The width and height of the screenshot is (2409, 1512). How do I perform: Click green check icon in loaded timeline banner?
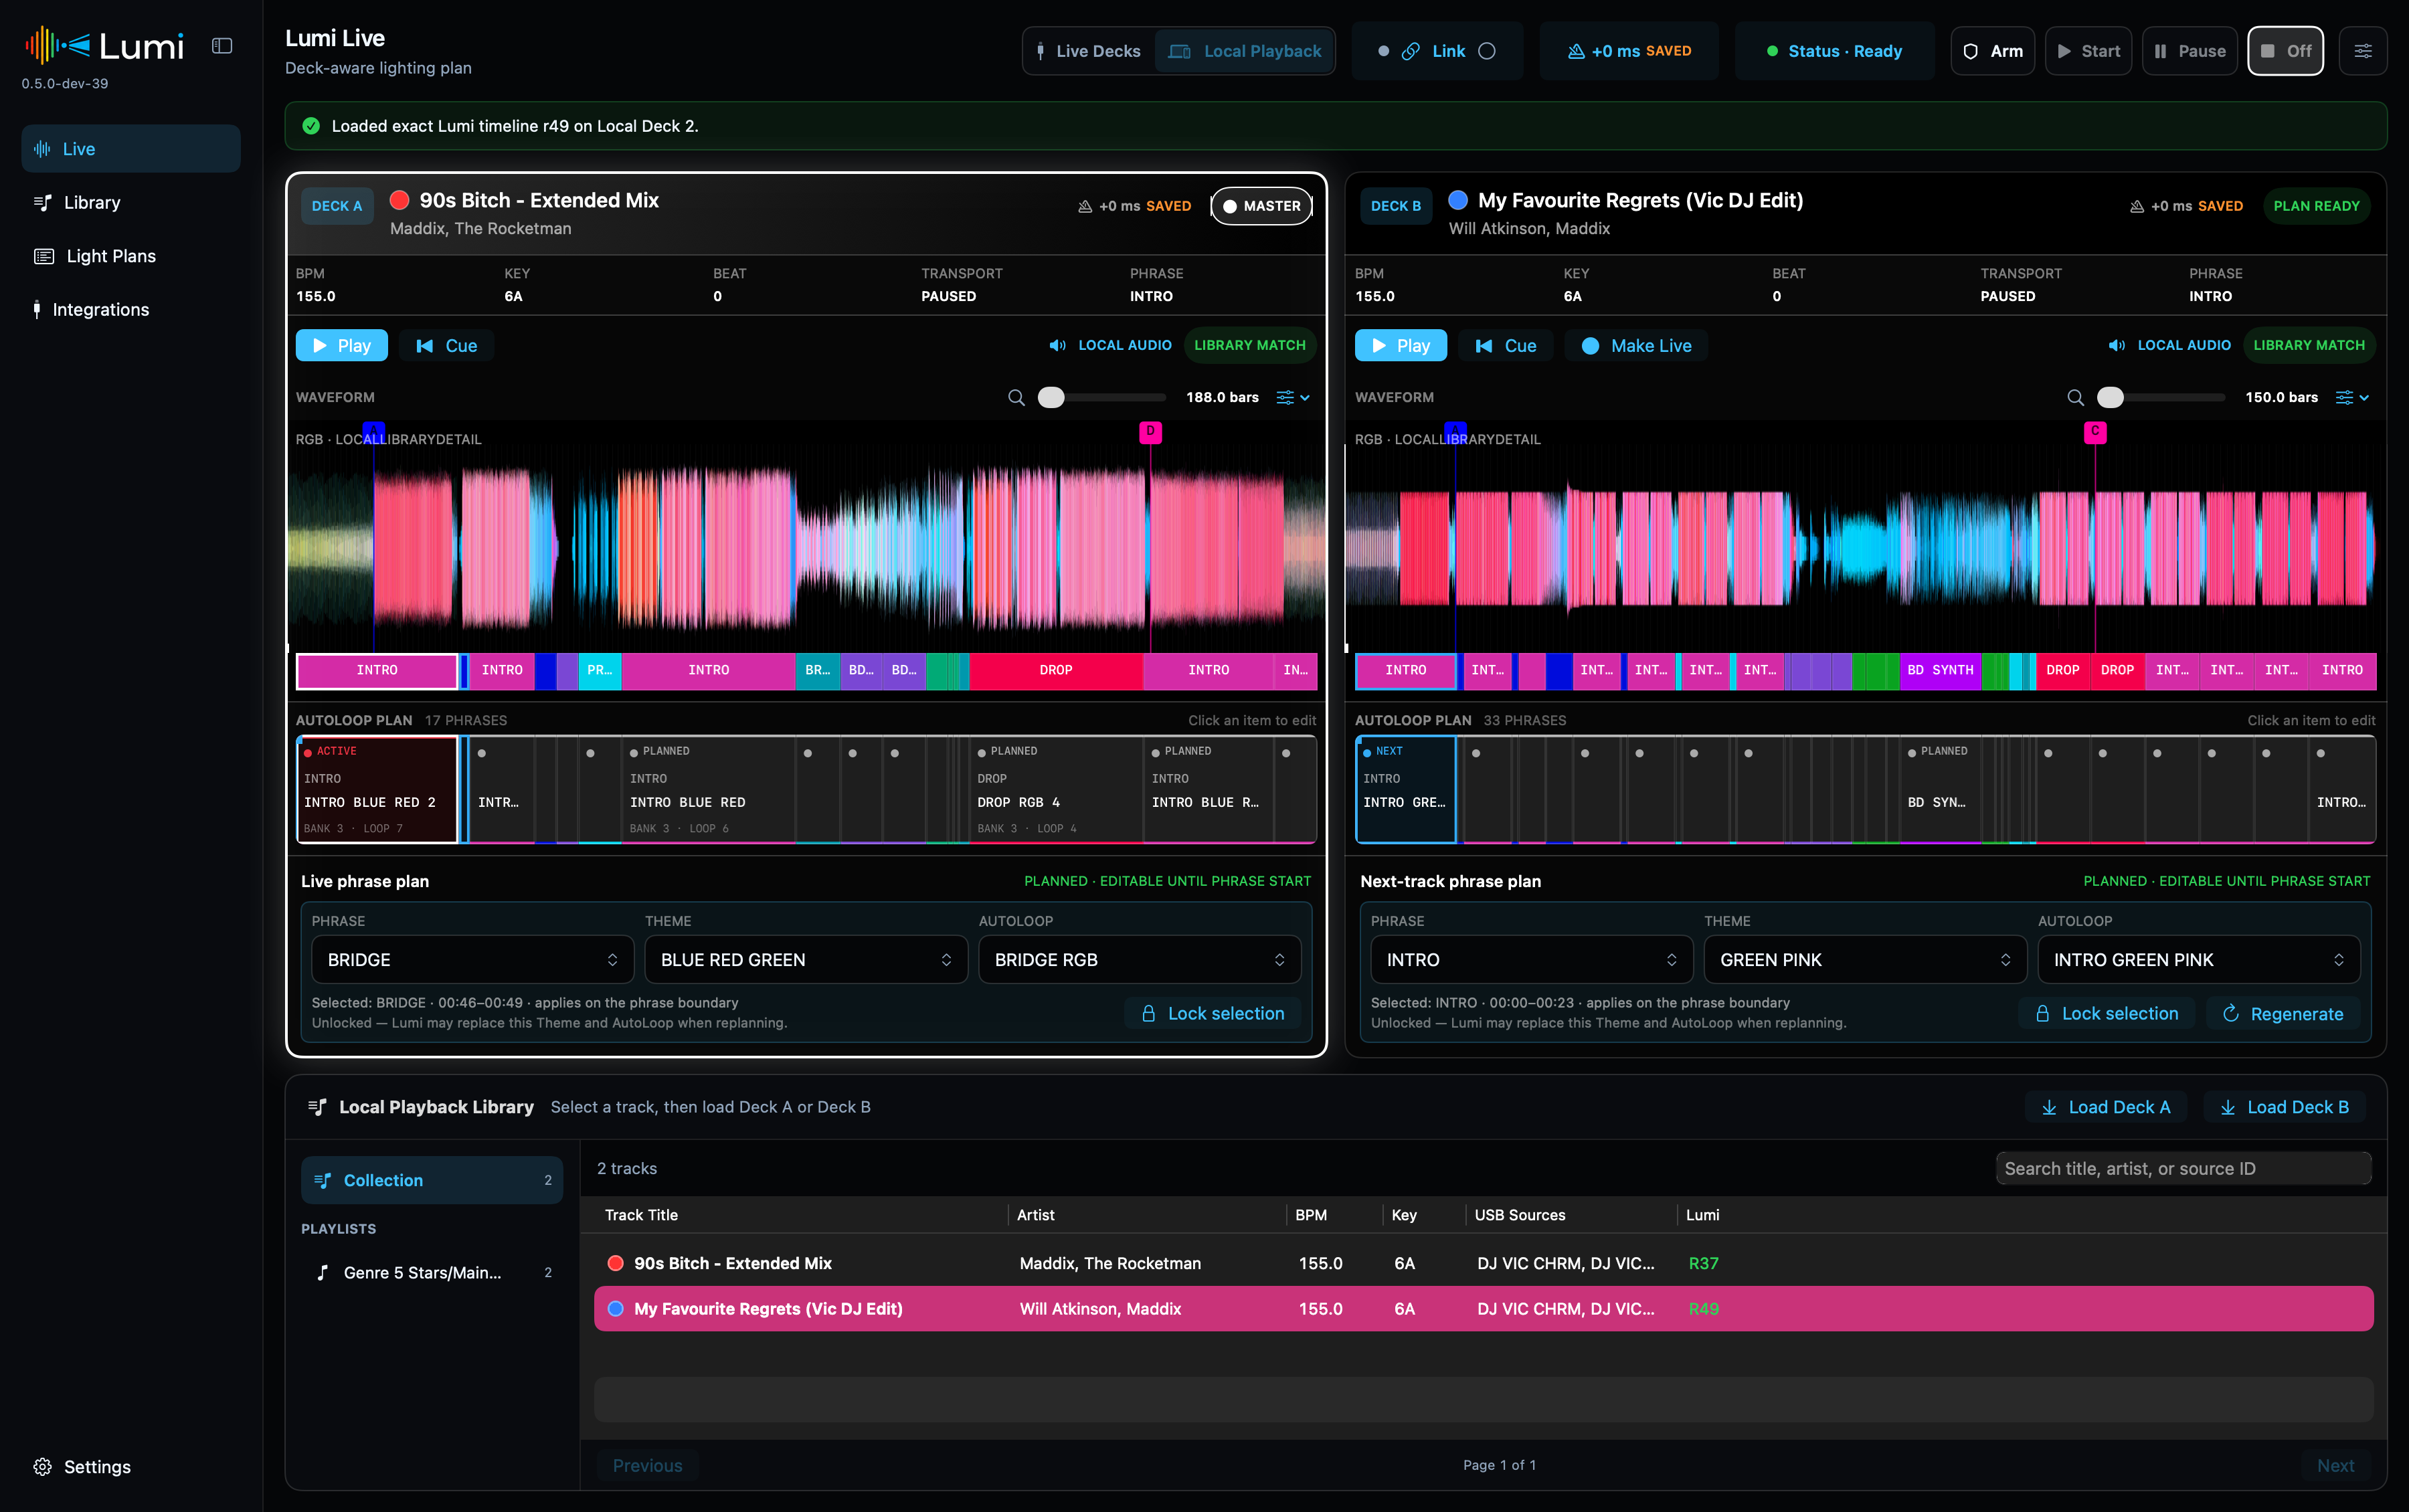pos(311,126)
